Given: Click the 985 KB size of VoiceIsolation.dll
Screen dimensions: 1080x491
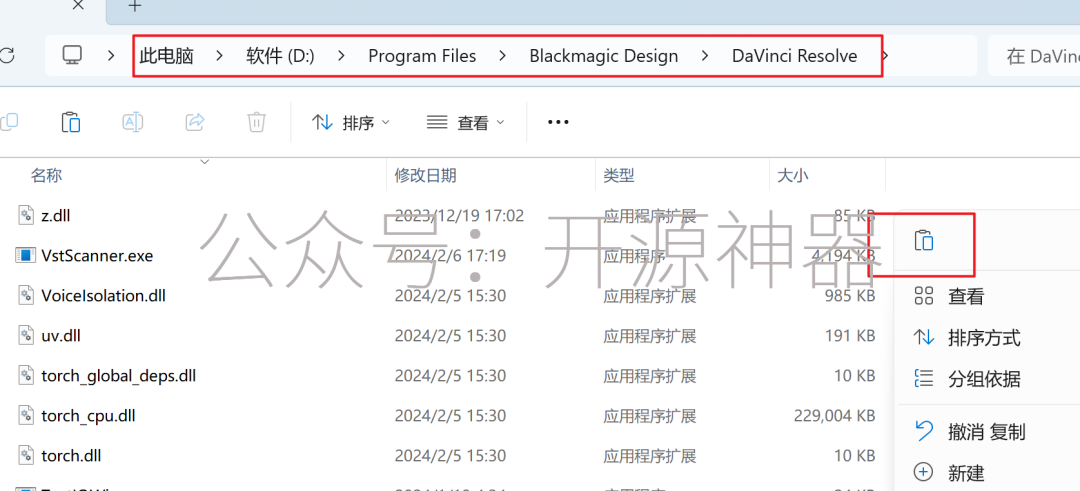Looking at the screenshot, I should tap(850, 296).
